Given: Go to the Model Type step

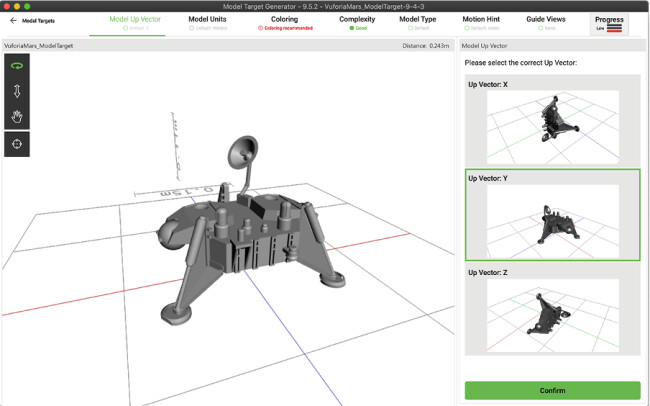Looking at the screenshot, I should point(420,22).
